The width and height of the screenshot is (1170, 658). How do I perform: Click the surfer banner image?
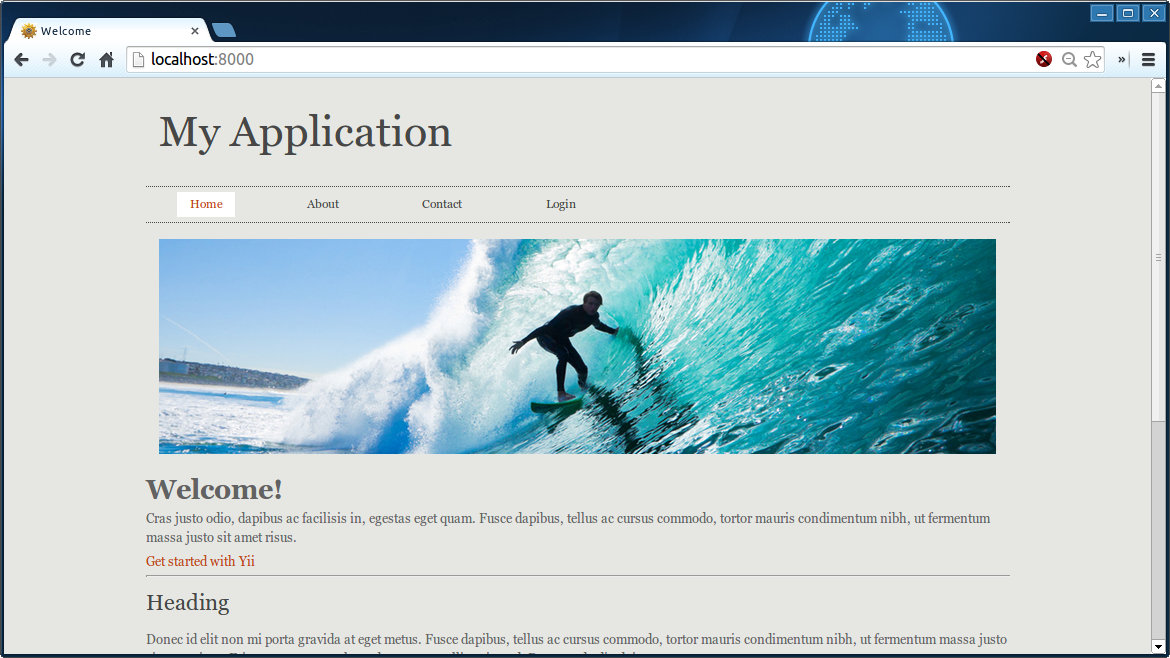[x=577, y=346]
